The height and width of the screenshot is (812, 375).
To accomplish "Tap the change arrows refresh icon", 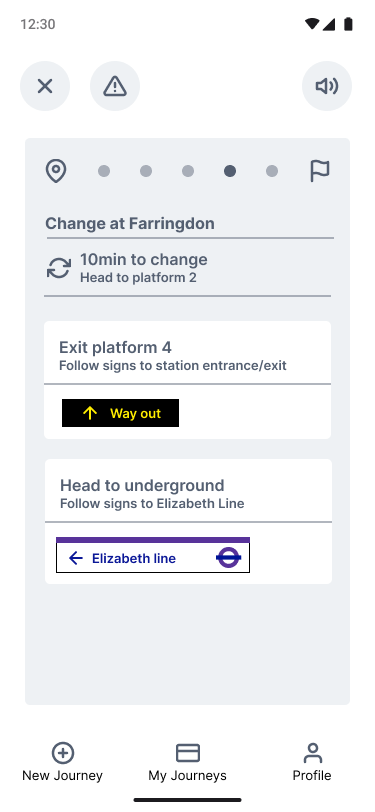I will point(59,268).
